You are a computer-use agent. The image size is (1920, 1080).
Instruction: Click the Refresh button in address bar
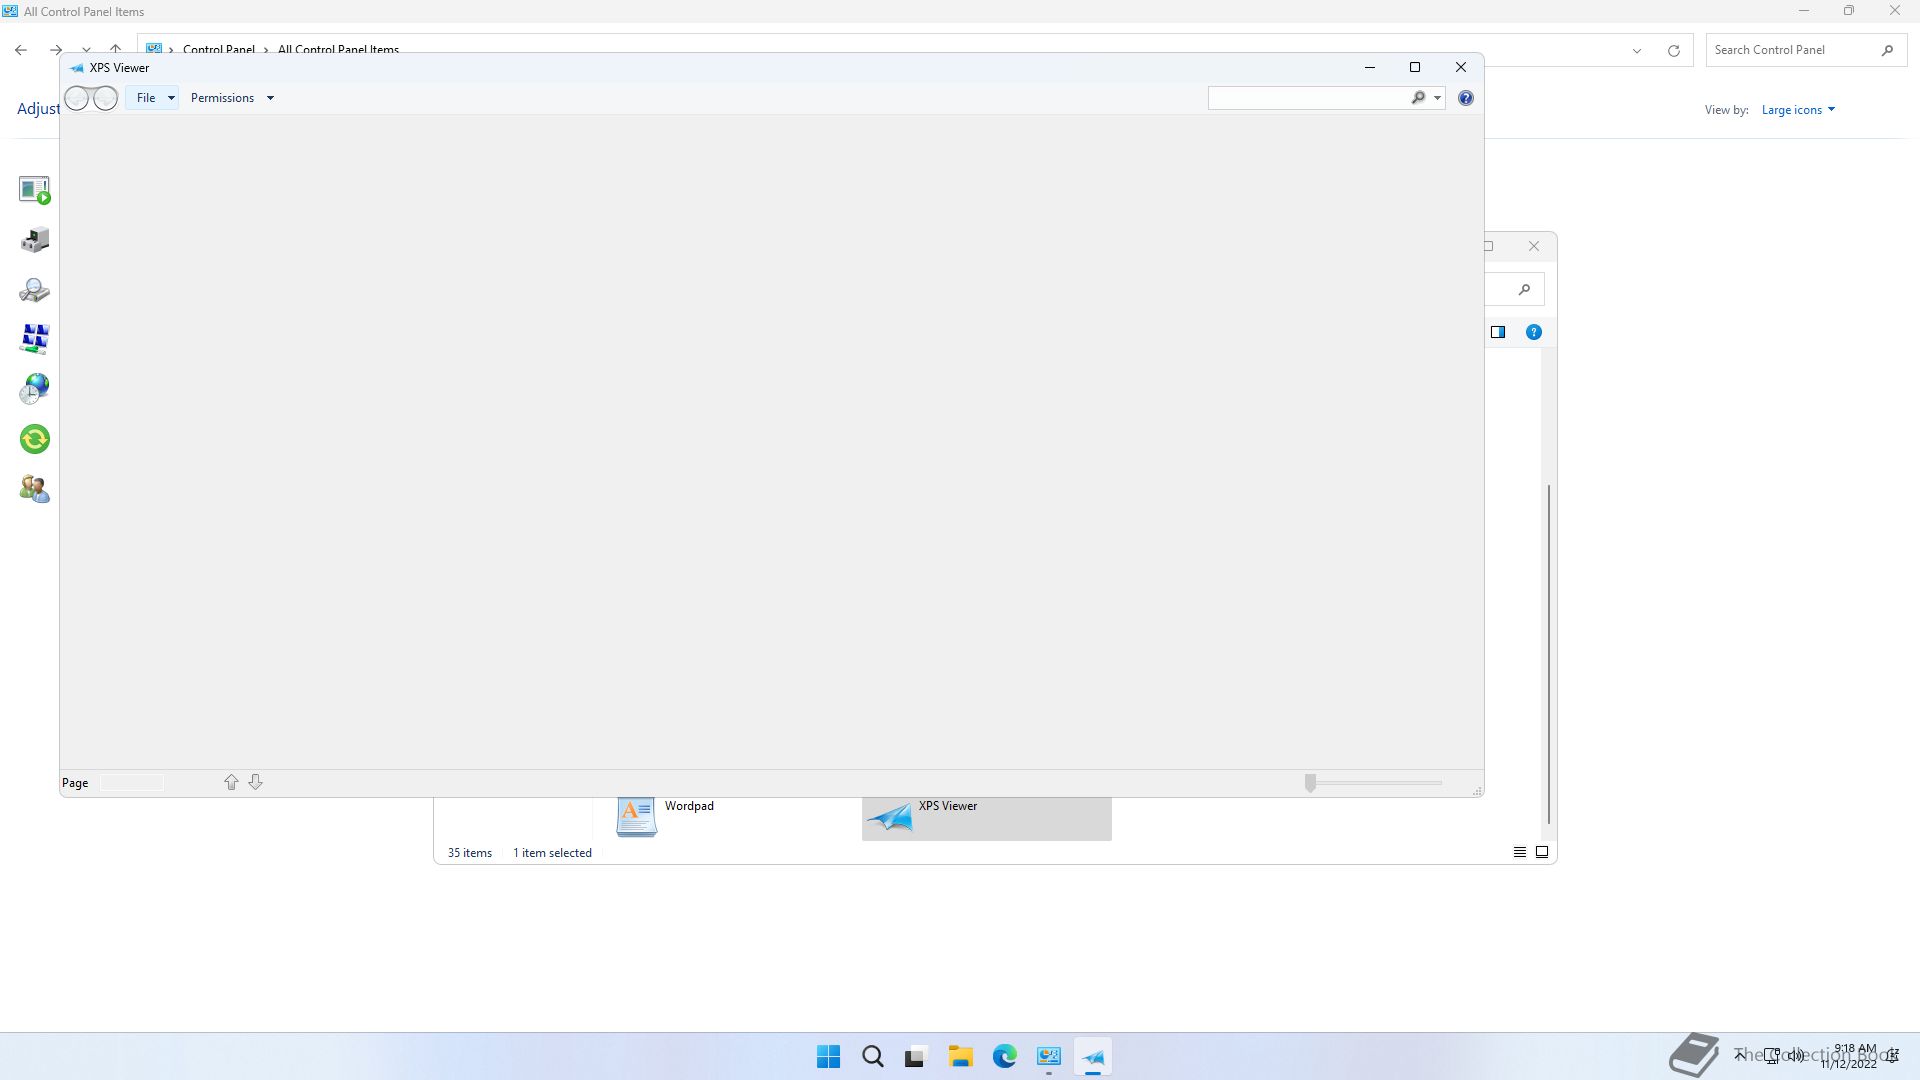pyautogui.click(x=1673, y=50)
